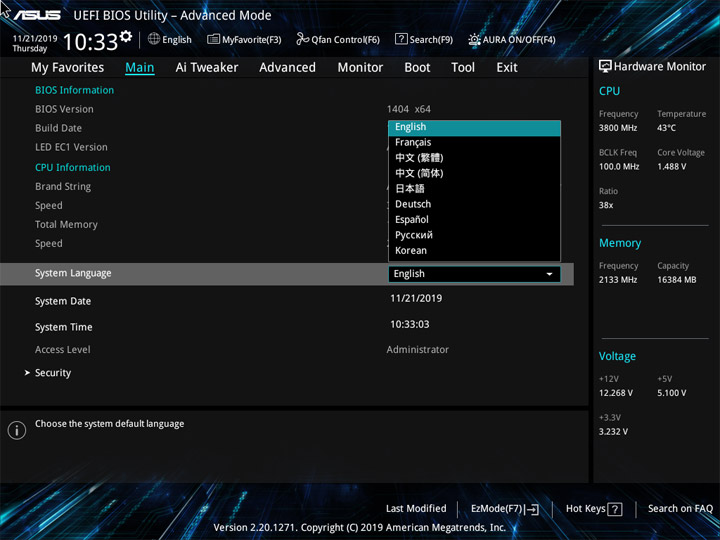Viewport: 720px width, 540px height.
Task: Click the System Language row label
Action: tap(73, 273)
